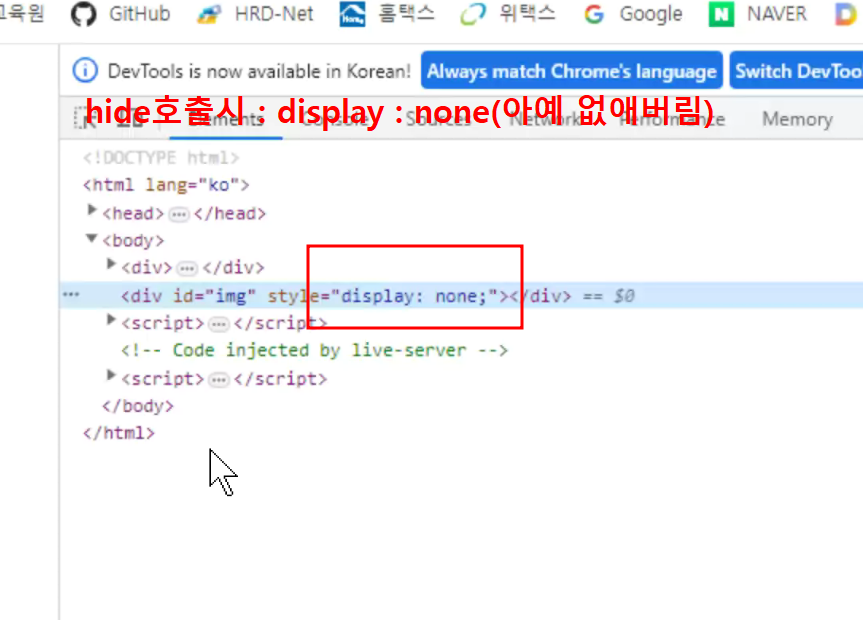Screen dimensions: 863x620
Task: Switch to the Memory tab
Action: [x=797, y=119]
